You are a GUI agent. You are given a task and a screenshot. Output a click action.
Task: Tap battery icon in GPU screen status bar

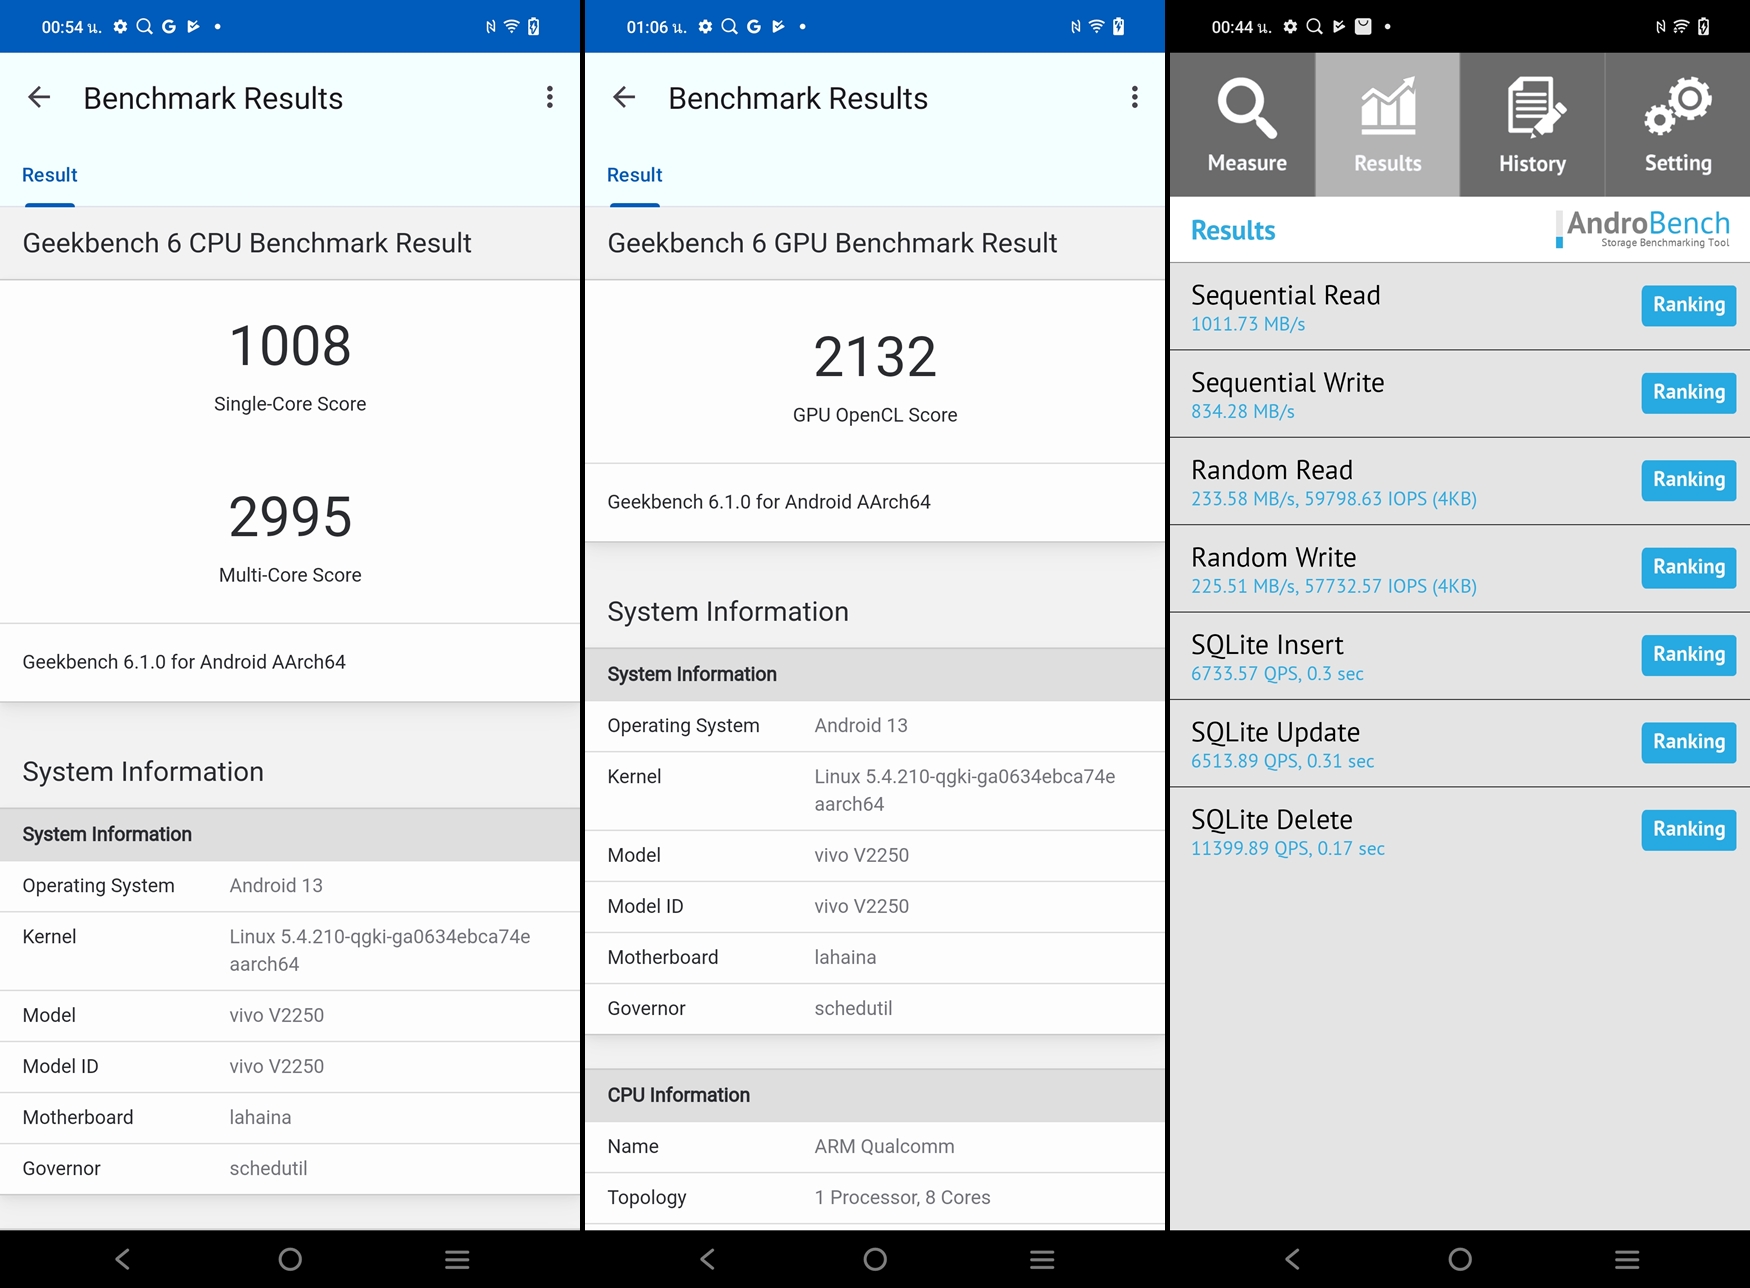pyautogui.click(x=1119, y=27)
